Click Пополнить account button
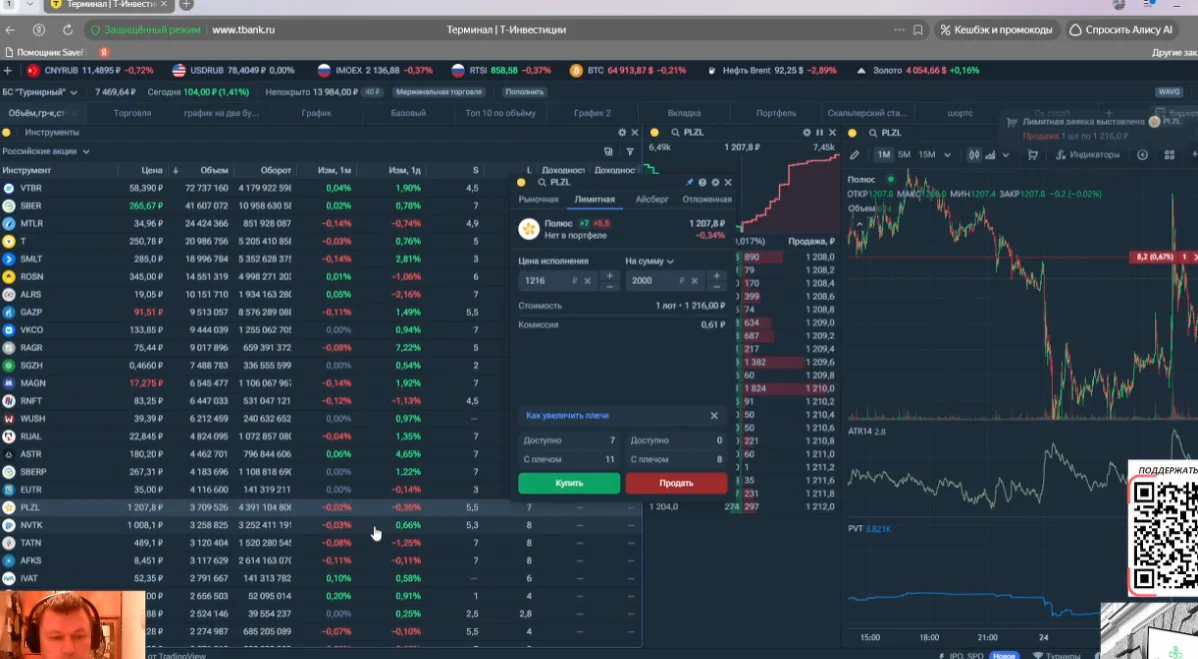The image size is (1198, 659). click(524, 92)
